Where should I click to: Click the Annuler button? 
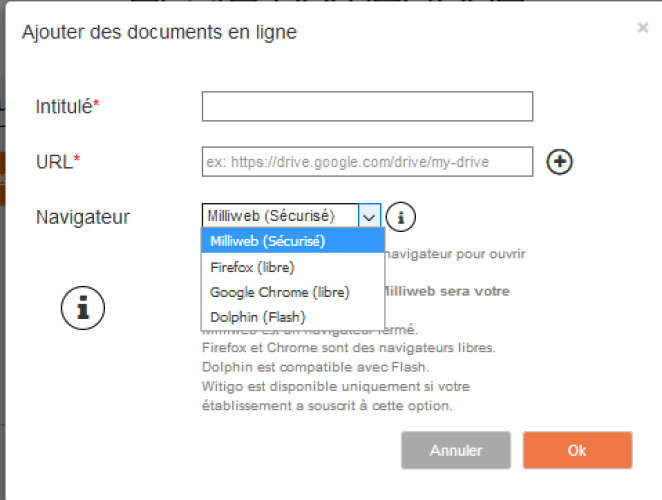(x=456, y=450)
